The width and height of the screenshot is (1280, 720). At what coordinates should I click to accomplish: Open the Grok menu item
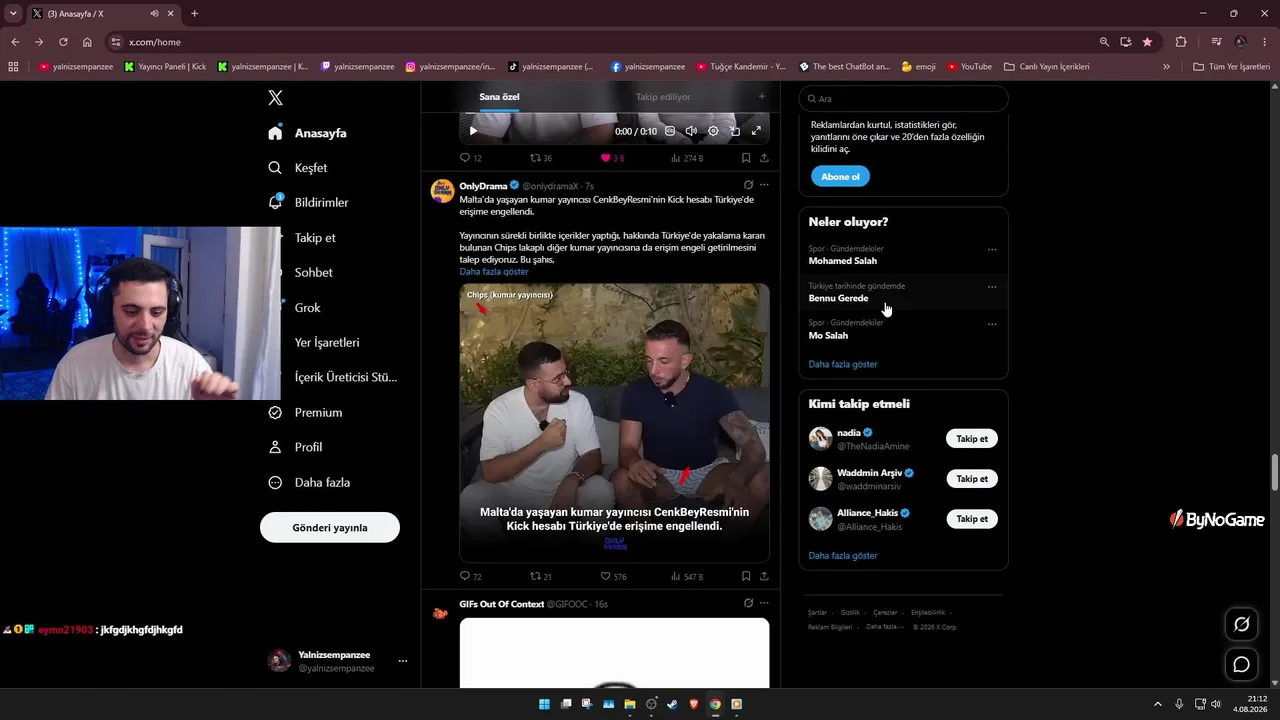point(307,308)
